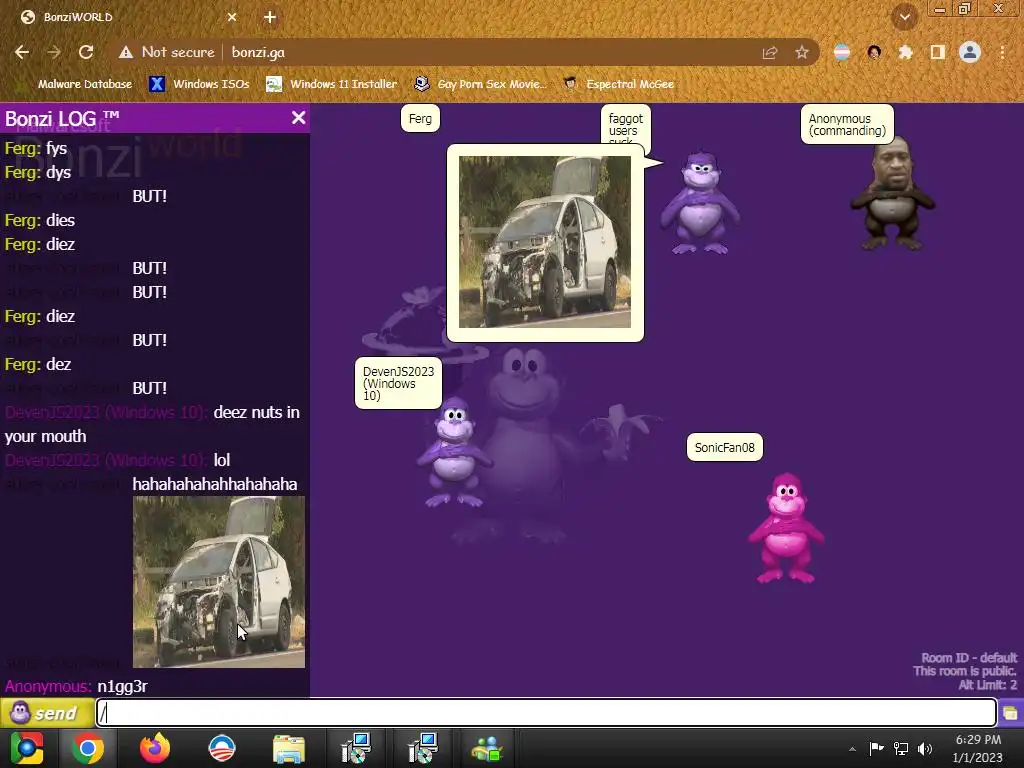1024x768 pixels.
Task: Open the messenger people icon on taskbar
Action: (487, 748)
